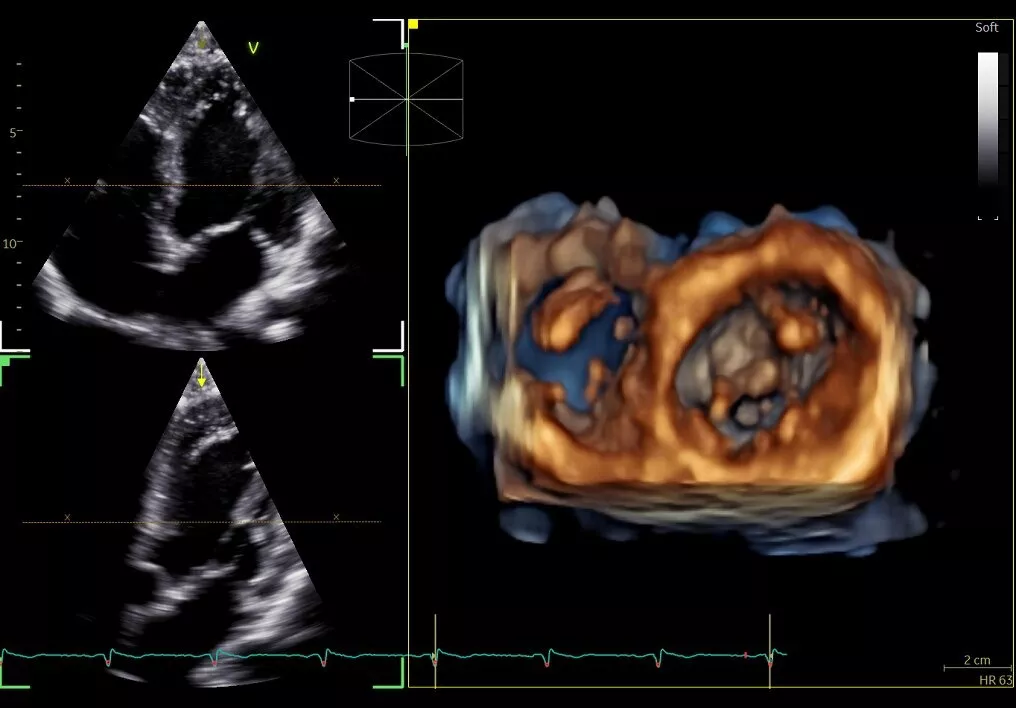Click the yellow arrow on lower 2D sector
This screenshot has width=1016, height=708.
click(202, 375)
